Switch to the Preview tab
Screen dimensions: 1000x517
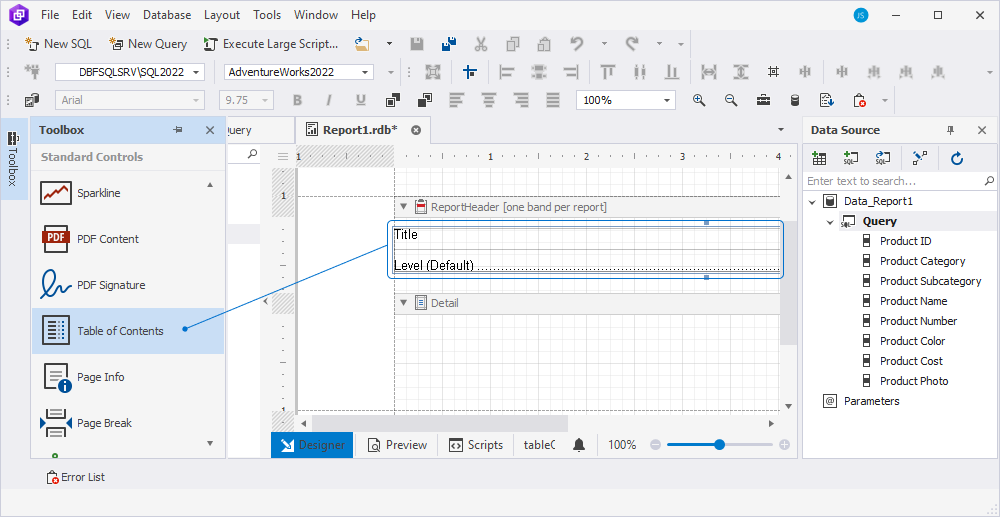397,445
